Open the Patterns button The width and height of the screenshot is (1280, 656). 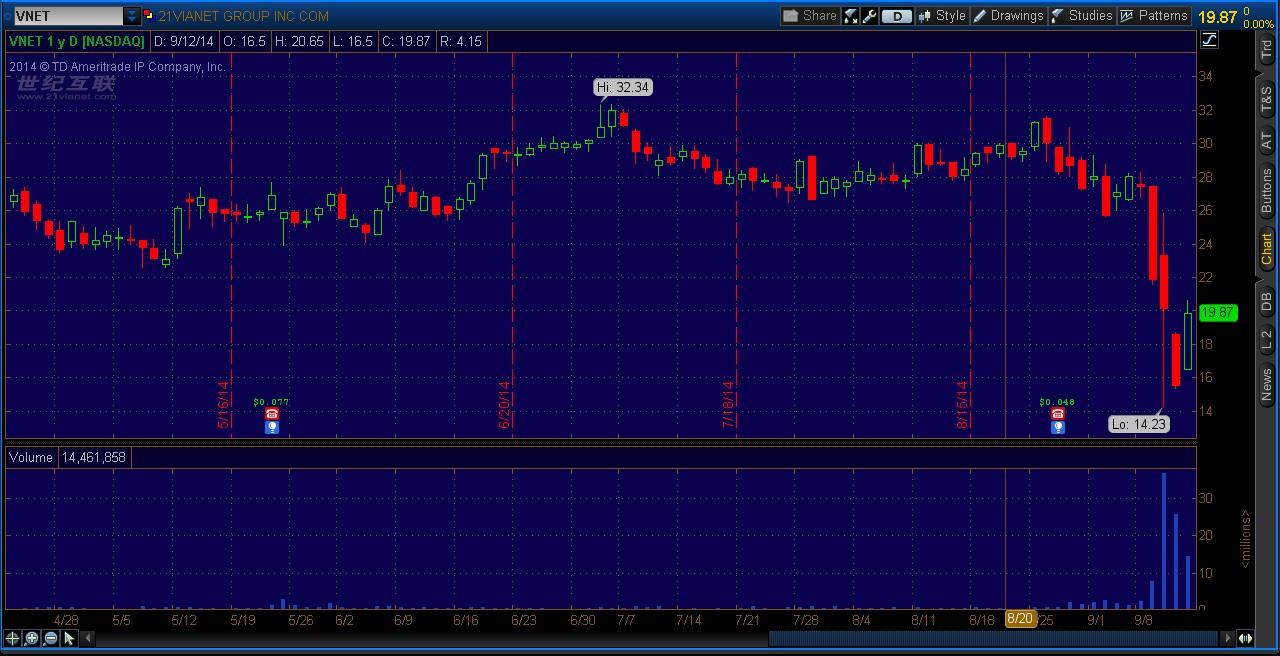click(1154, 16)
